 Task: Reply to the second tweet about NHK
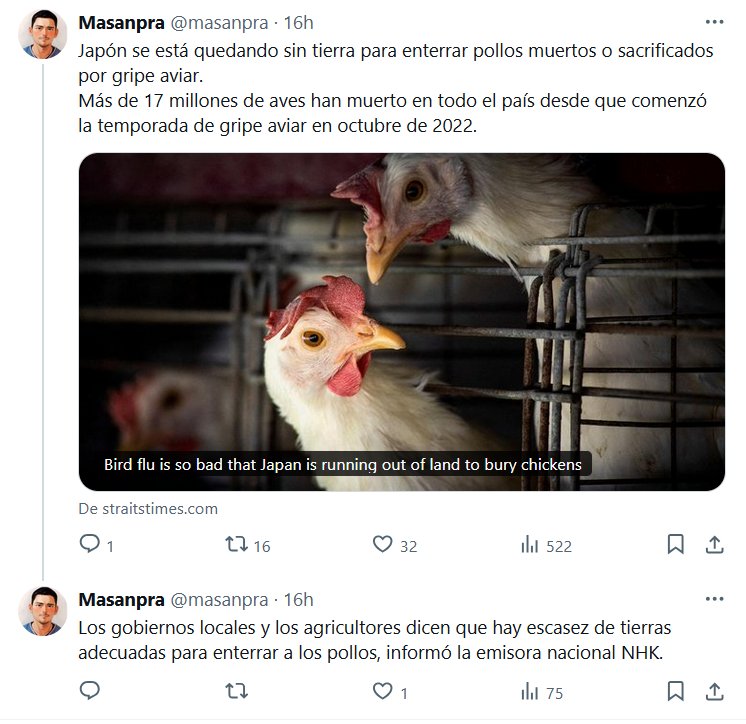(89, 691)
